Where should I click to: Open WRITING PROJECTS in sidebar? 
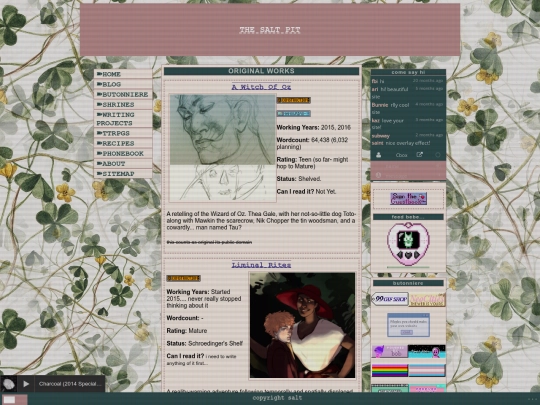(x=123, y=119)
